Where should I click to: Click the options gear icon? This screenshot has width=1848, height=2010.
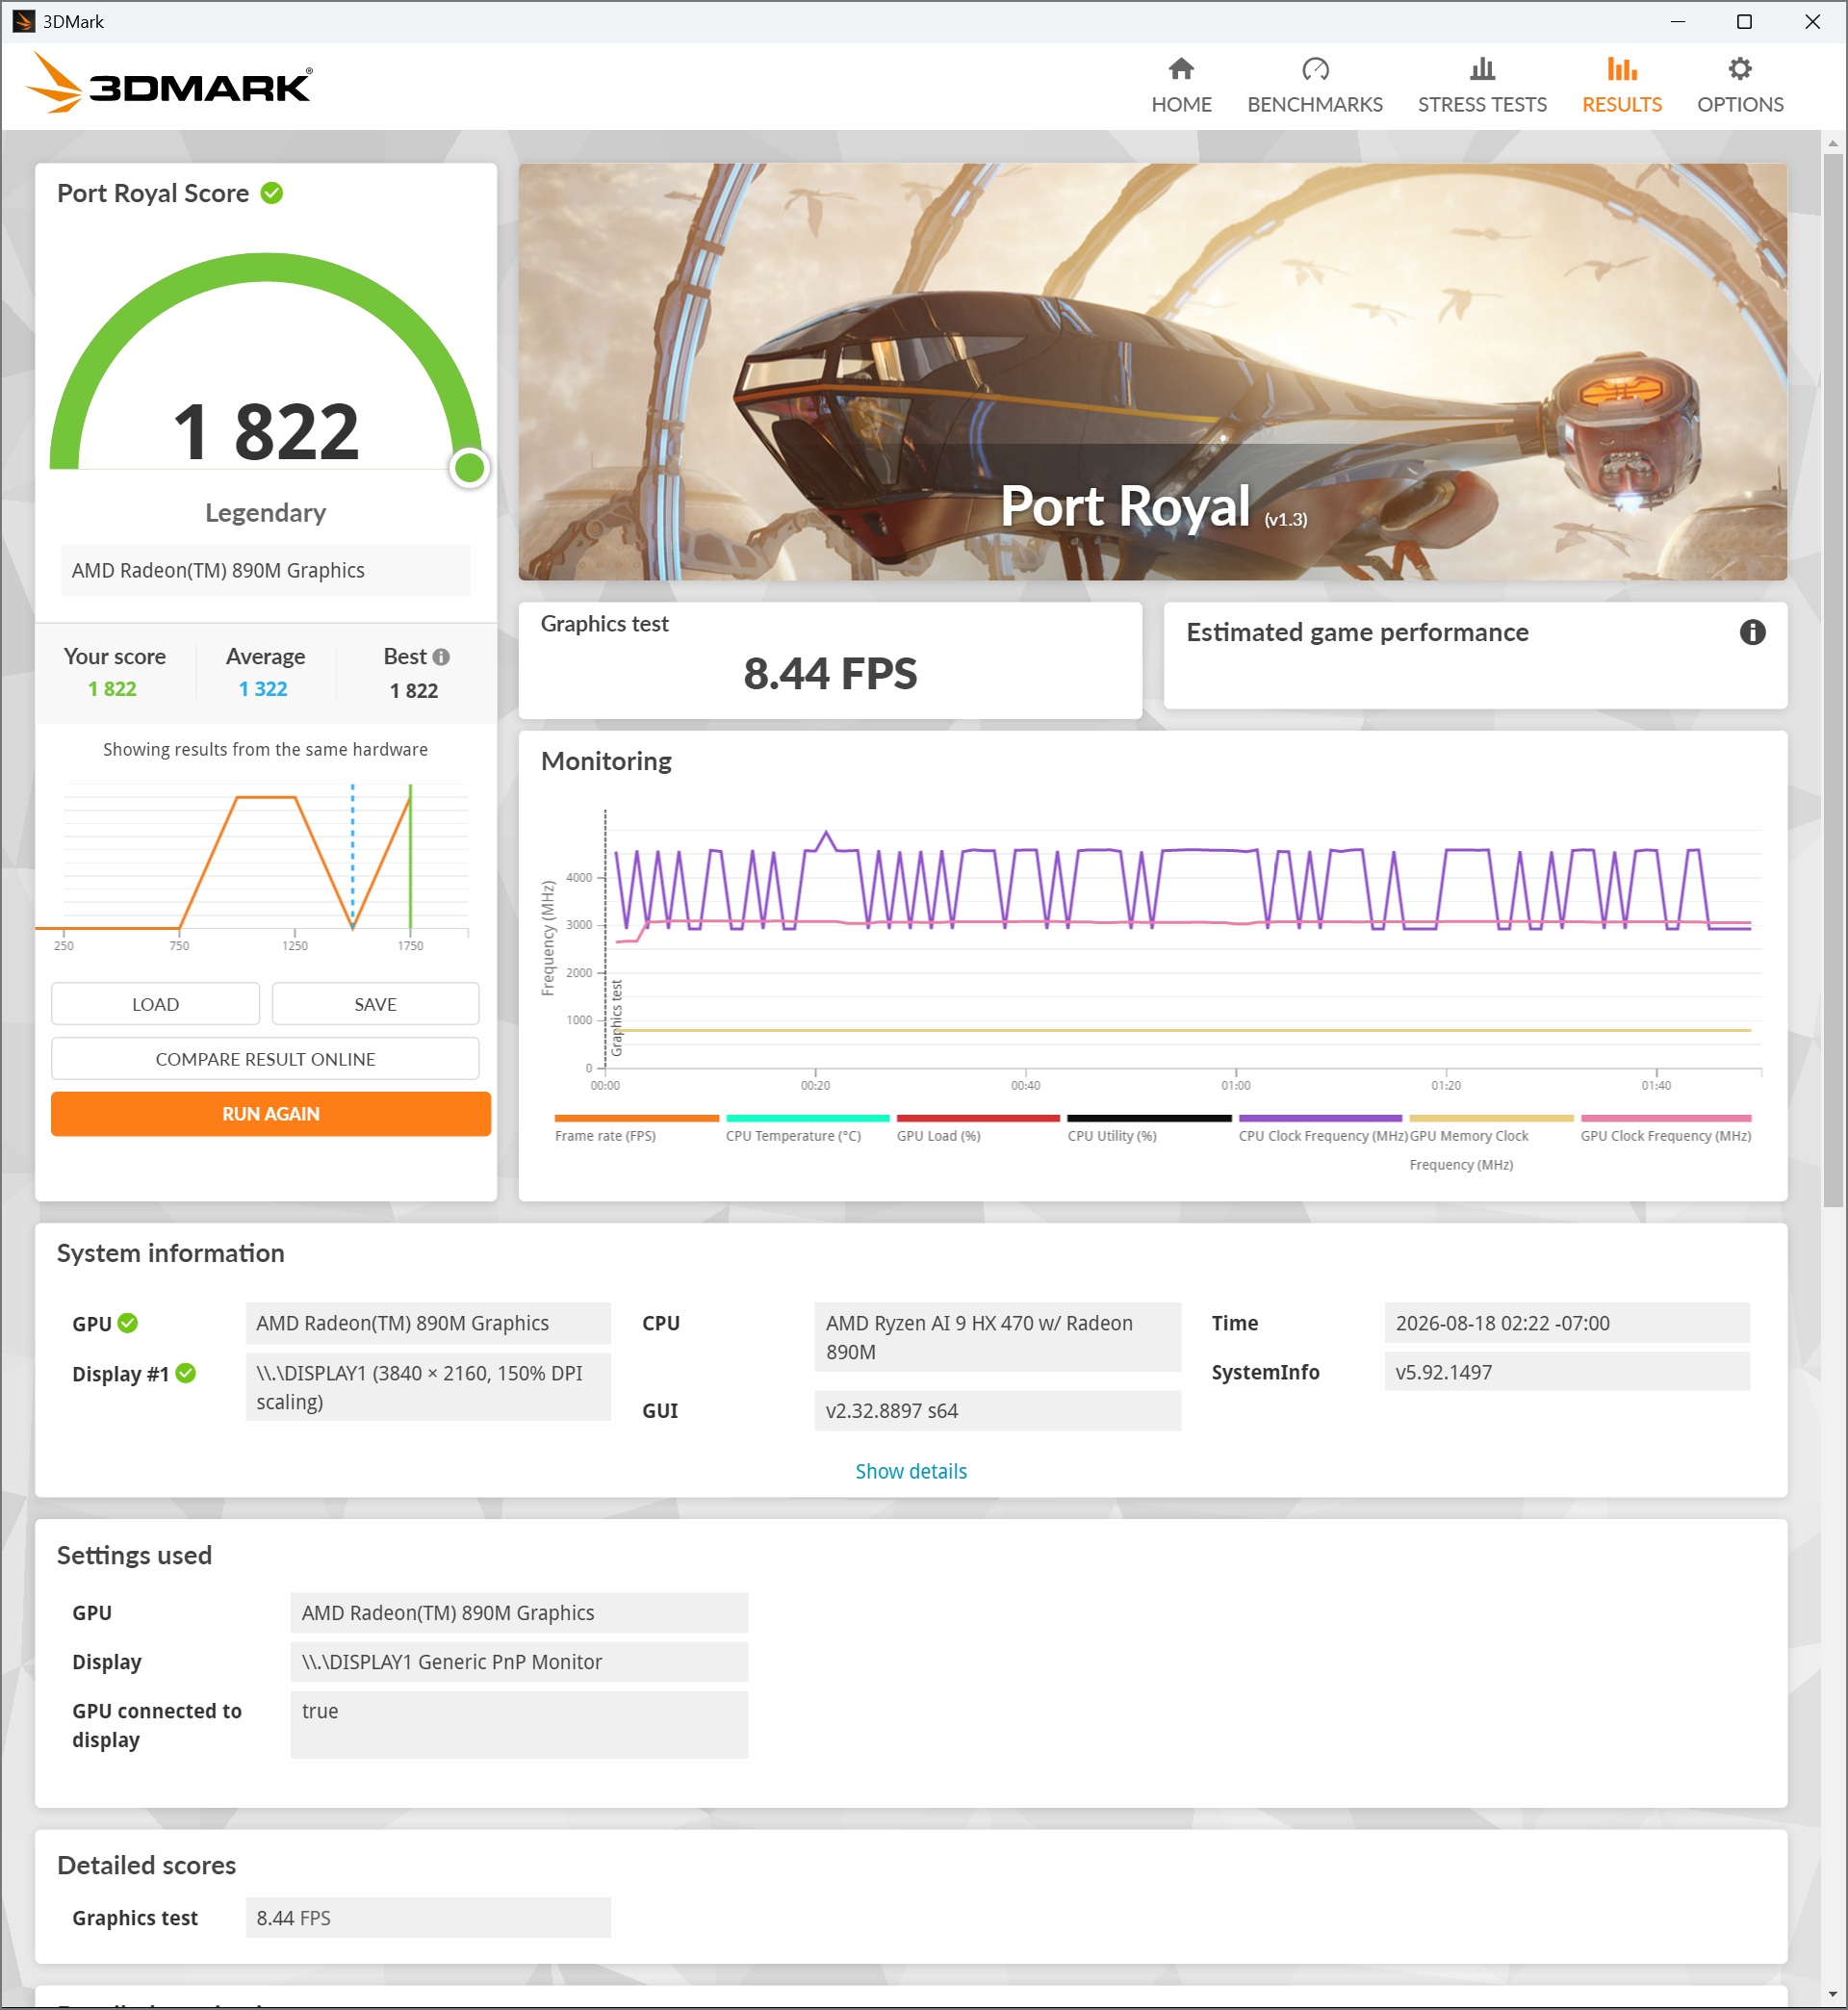coord(1740,69)
